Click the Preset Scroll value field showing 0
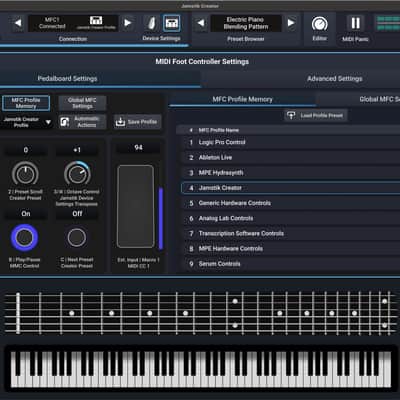The width and height of the screenshot is (400, 400). coord(26,150)
